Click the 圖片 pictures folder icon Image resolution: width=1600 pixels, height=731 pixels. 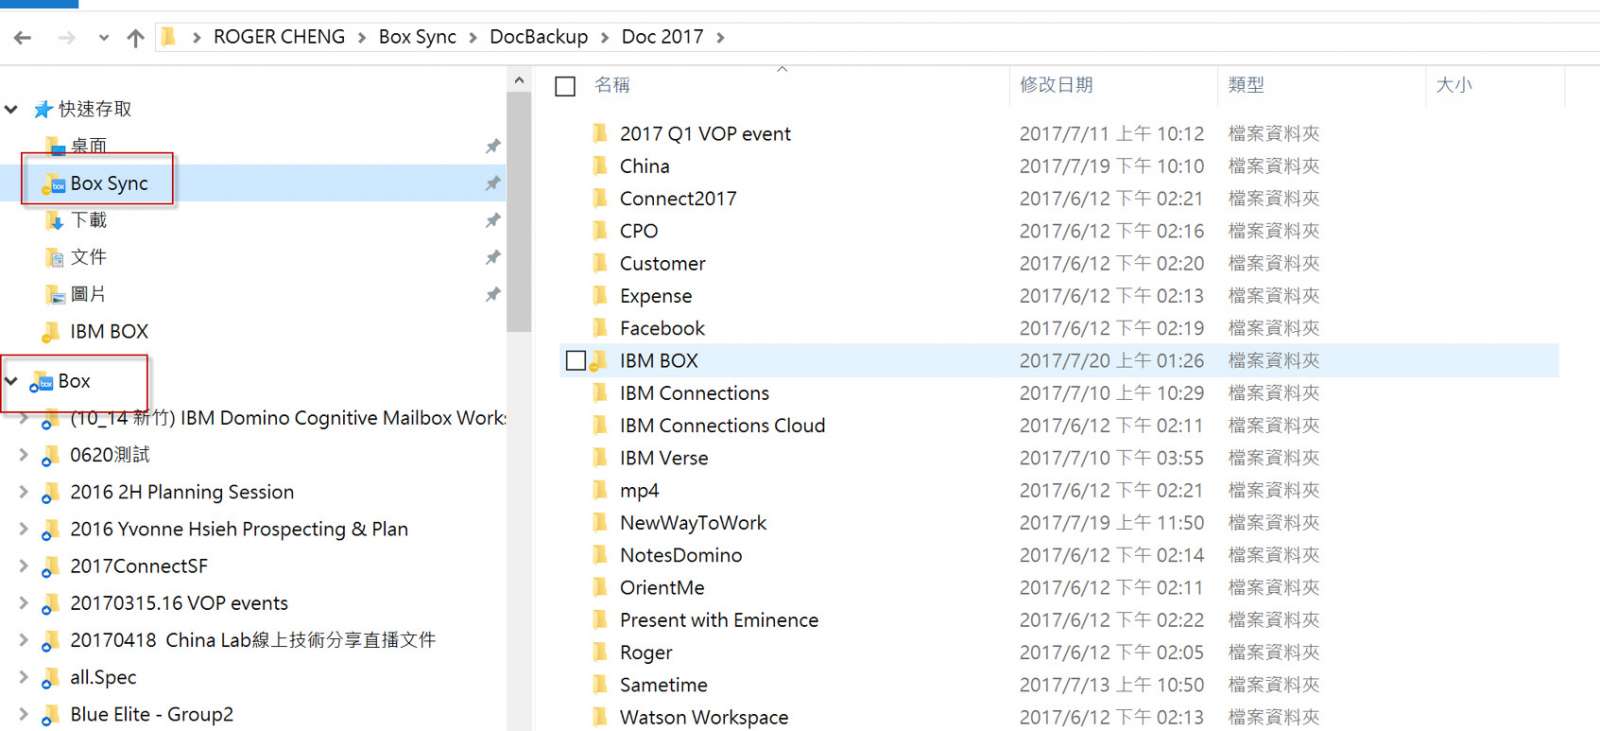click(55, 294)
